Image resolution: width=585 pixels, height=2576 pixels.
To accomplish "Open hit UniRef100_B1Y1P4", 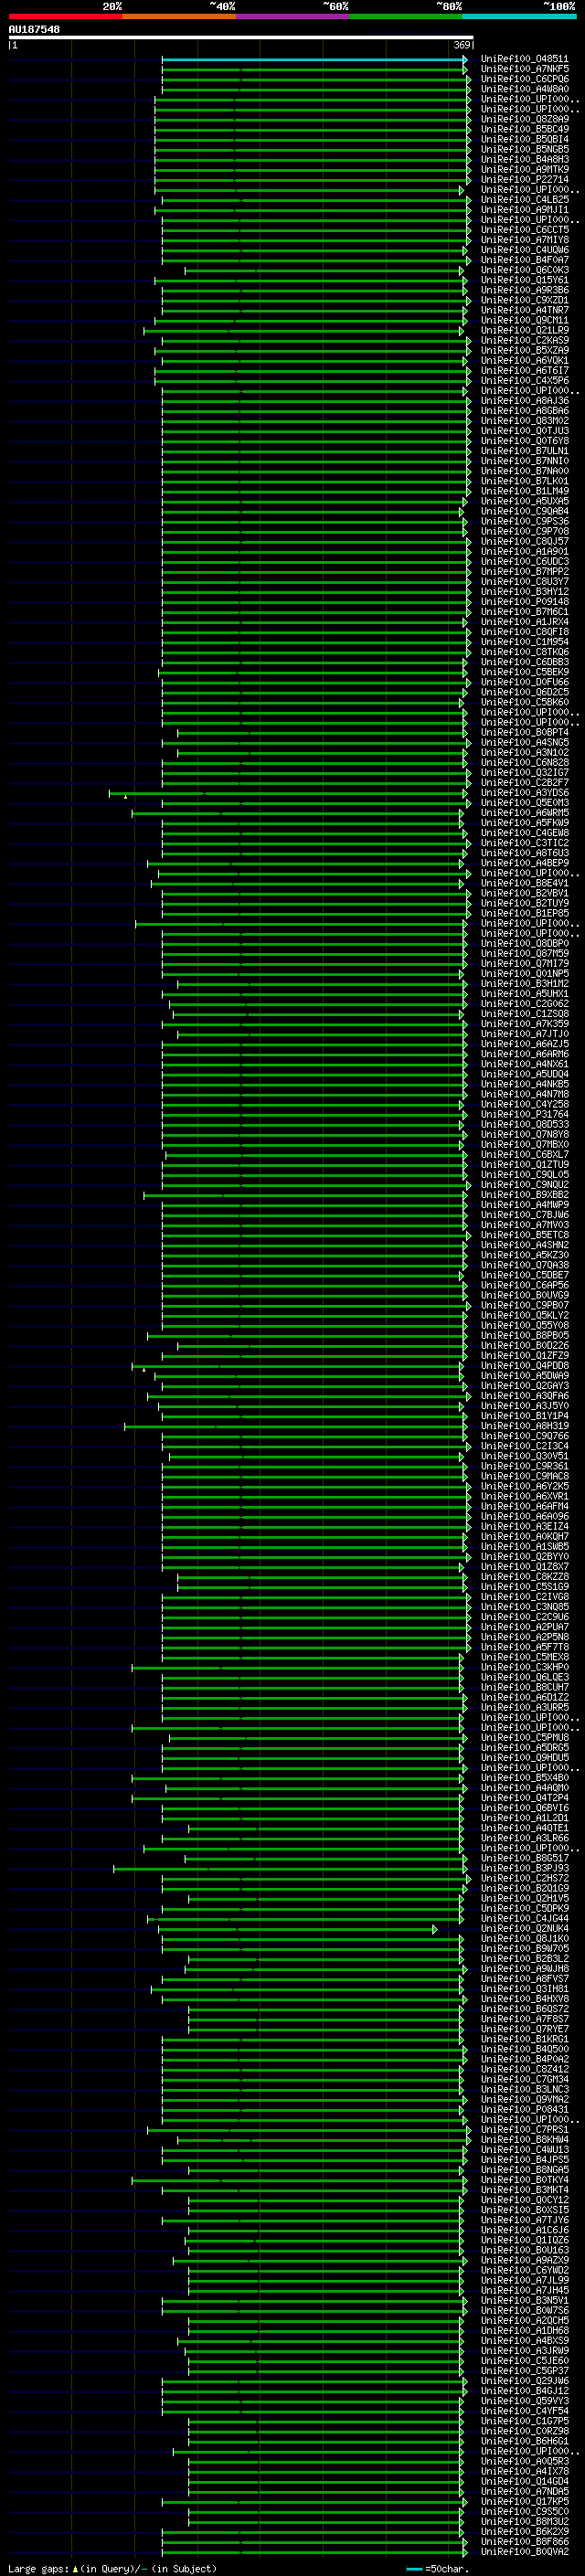I will (x=524, y=1416).
